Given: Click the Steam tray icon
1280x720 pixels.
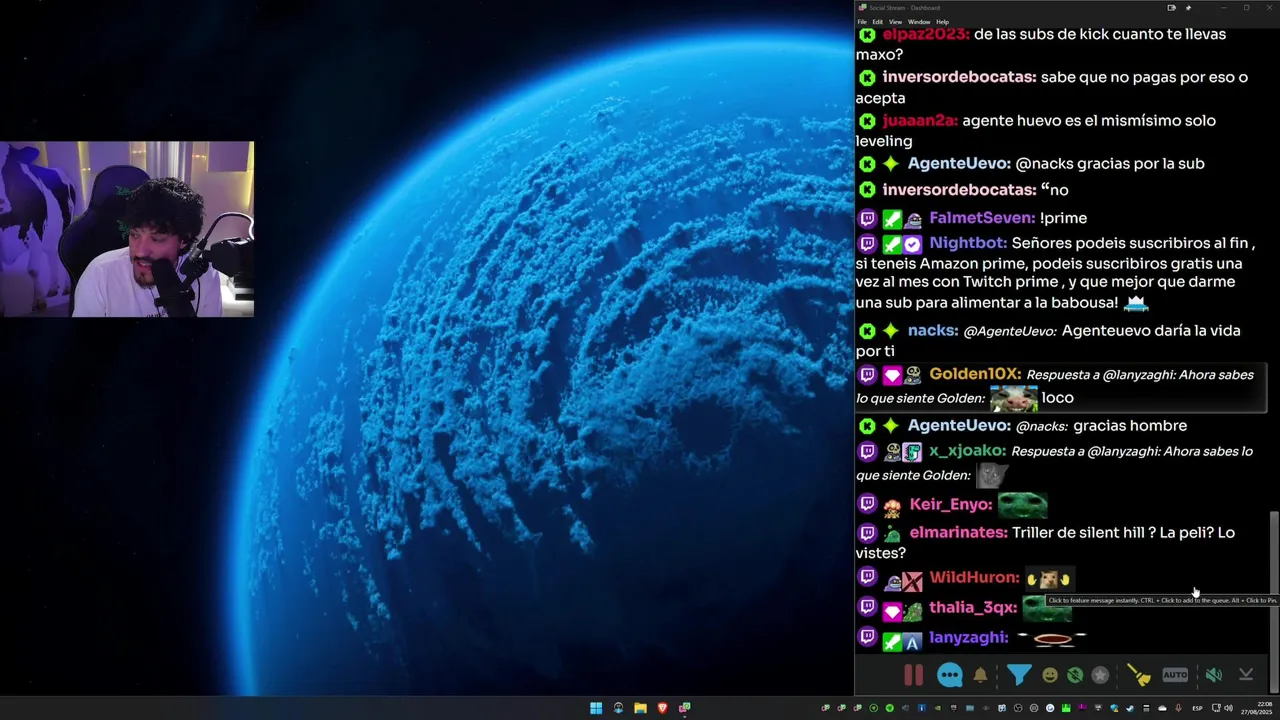Looking at the screenshot, I should (x=1130, y=708).
